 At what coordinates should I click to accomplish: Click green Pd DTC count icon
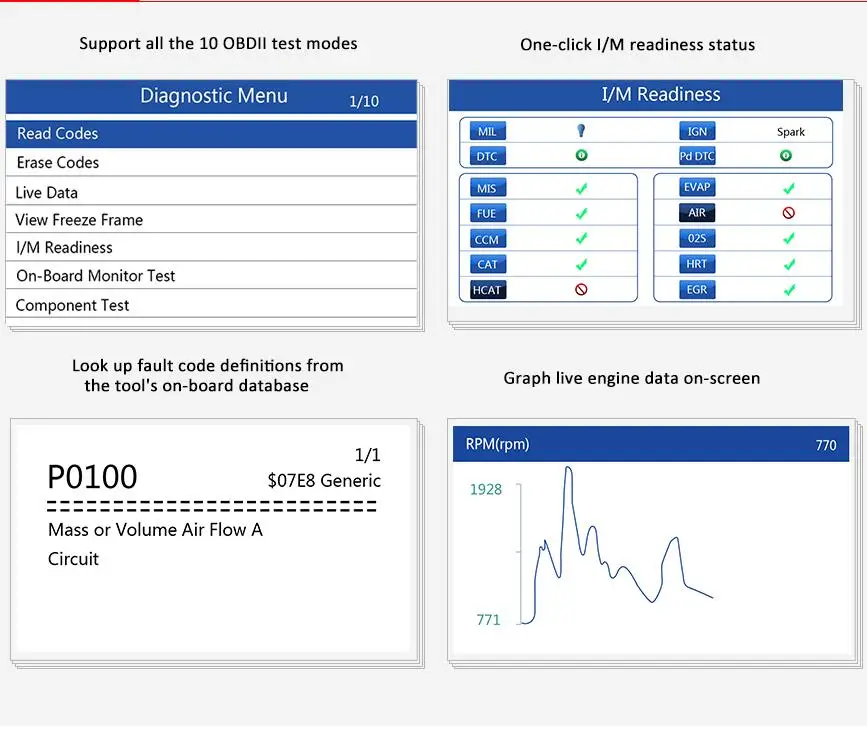[x=786, y=156]
